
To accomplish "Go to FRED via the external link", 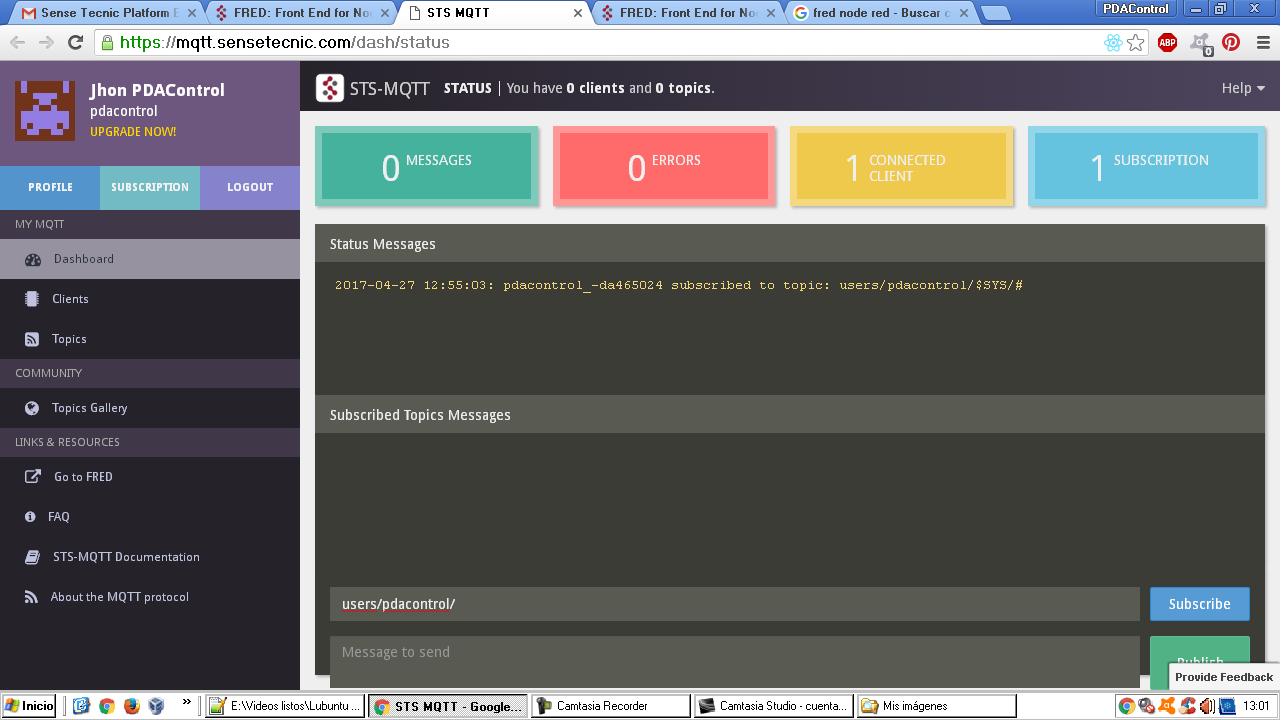I will coord(150,477).
